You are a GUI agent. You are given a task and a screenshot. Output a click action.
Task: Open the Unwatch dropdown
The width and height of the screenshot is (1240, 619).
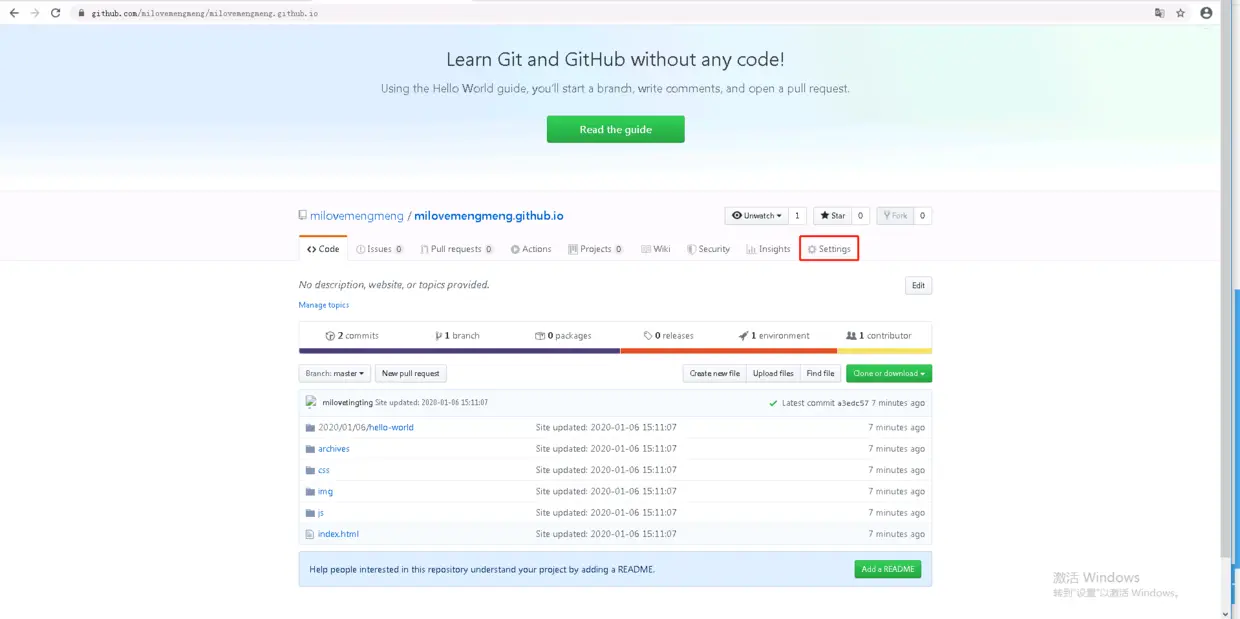756,215
